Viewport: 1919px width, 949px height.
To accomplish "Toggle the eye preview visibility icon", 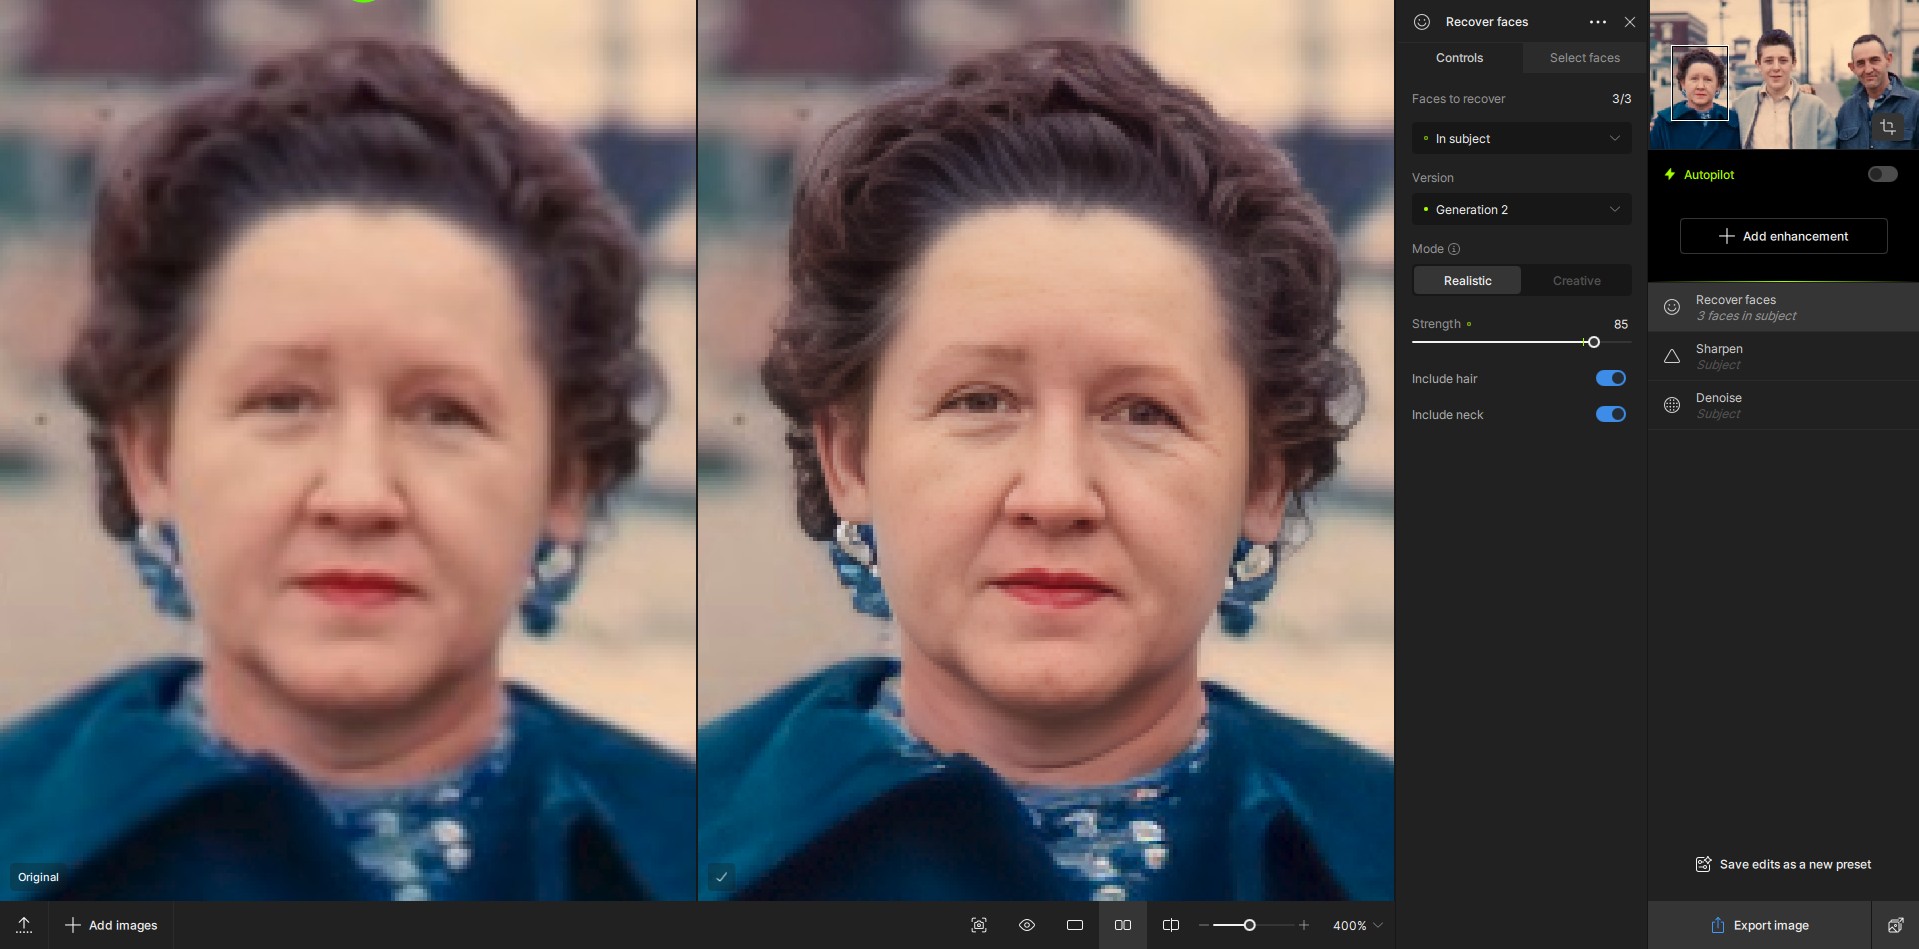I will [x=1027, y=925].
